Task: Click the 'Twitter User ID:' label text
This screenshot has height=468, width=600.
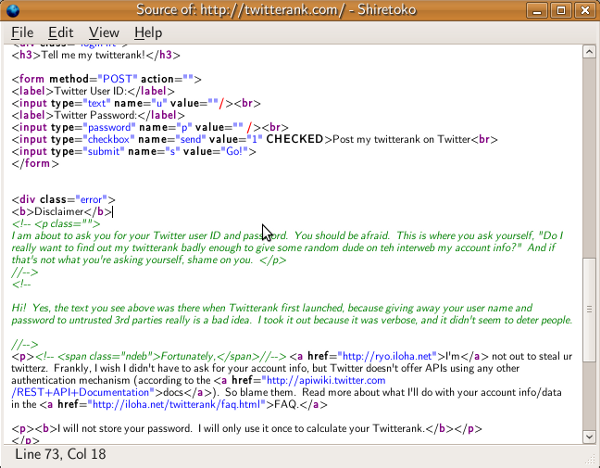Action: pos(90,91)
